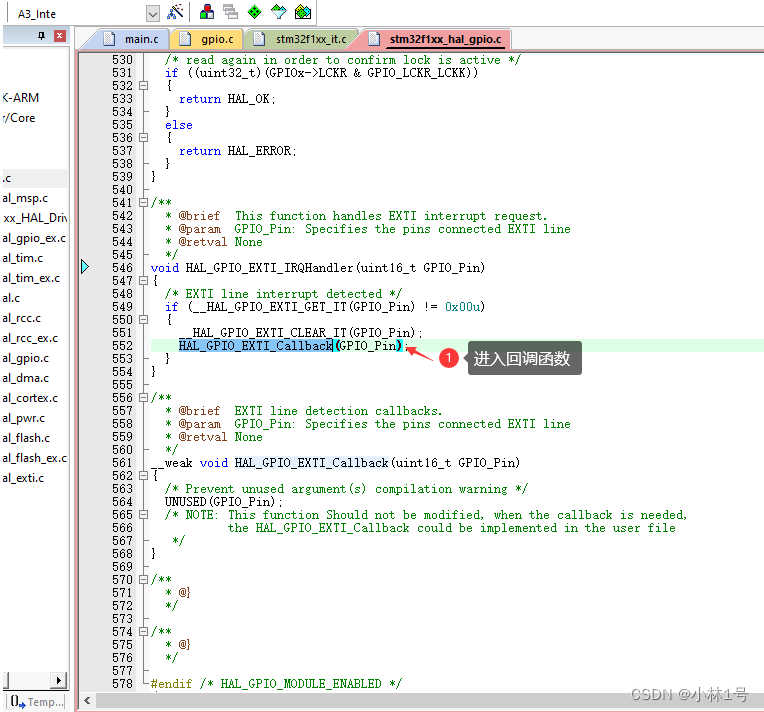Click UNUSED(GPIO_Pin) on line 564

coord(220,501)
